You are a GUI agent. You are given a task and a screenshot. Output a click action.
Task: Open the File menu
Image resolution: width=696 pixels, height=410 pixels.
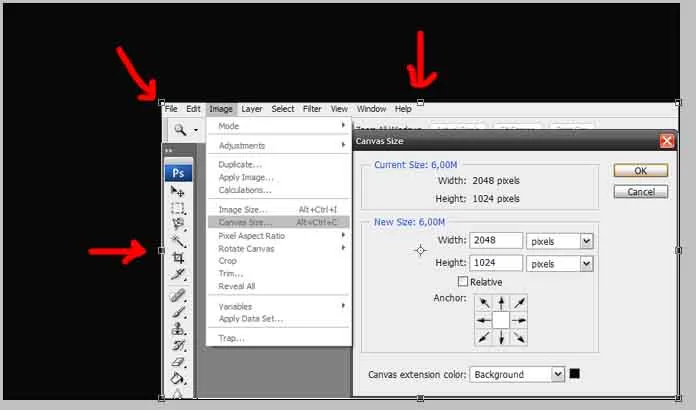pyautogui.click(x=171, y=109)
